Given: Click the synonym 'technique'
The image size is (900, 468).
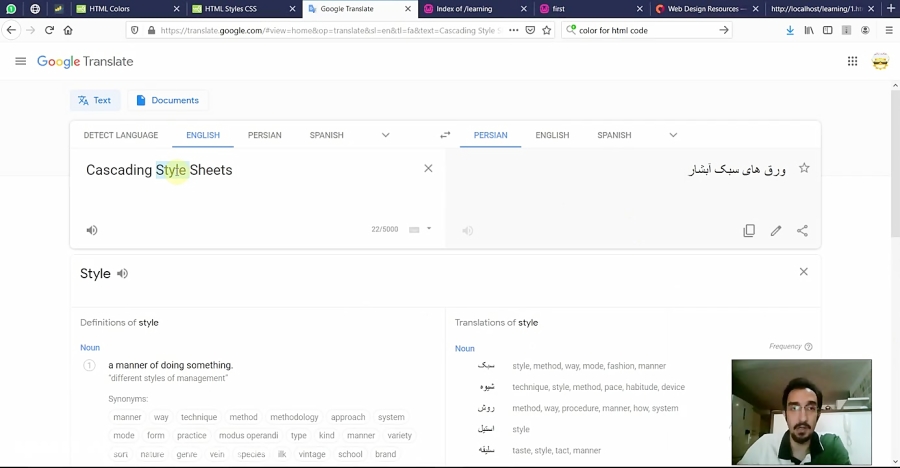Looking at the screenshot, I should pos(199,417).
